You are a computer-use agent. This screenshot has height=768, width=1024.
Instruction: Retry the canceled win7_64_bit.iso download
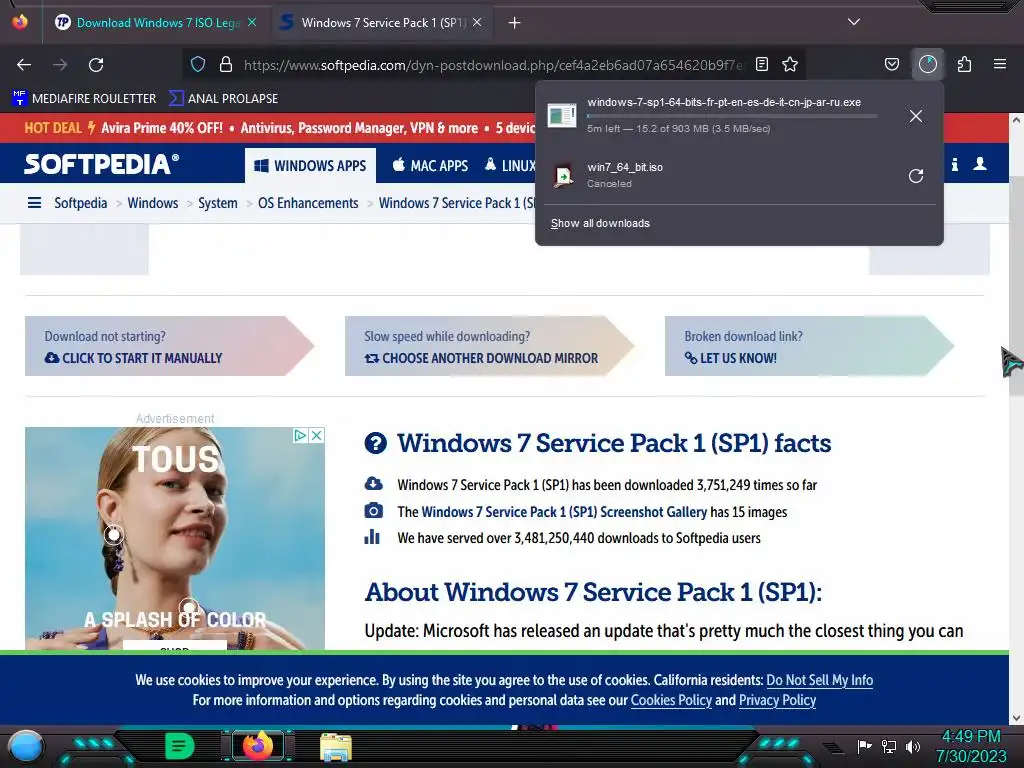[916, 176]
